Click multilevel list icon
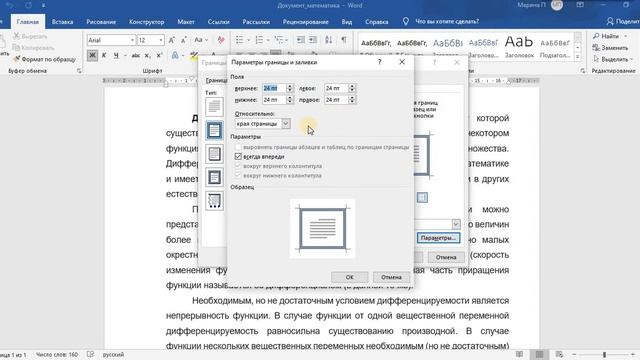This screenshot has height=360, width=640. coord(278,40)
